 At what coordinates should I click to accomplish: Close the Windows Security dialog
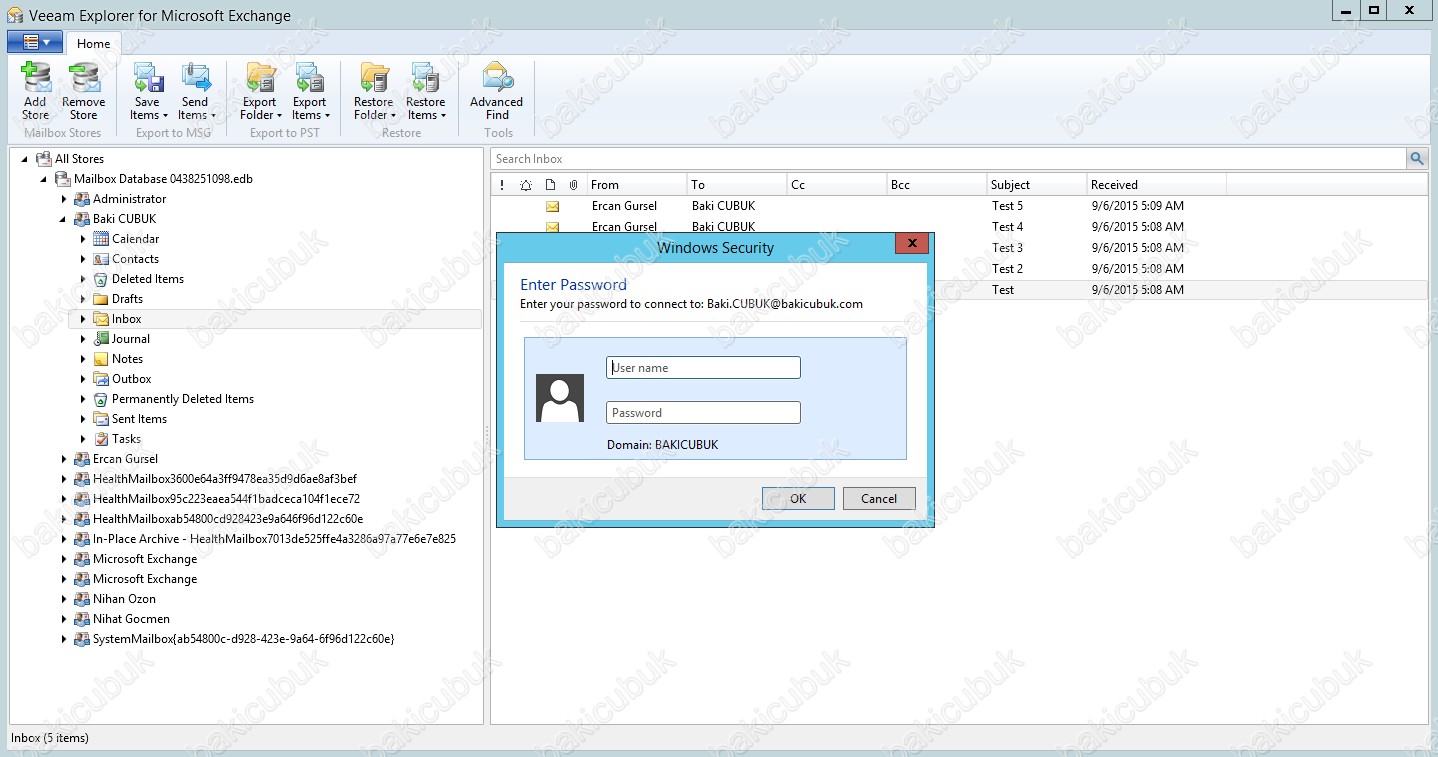(x=911, y=244)
